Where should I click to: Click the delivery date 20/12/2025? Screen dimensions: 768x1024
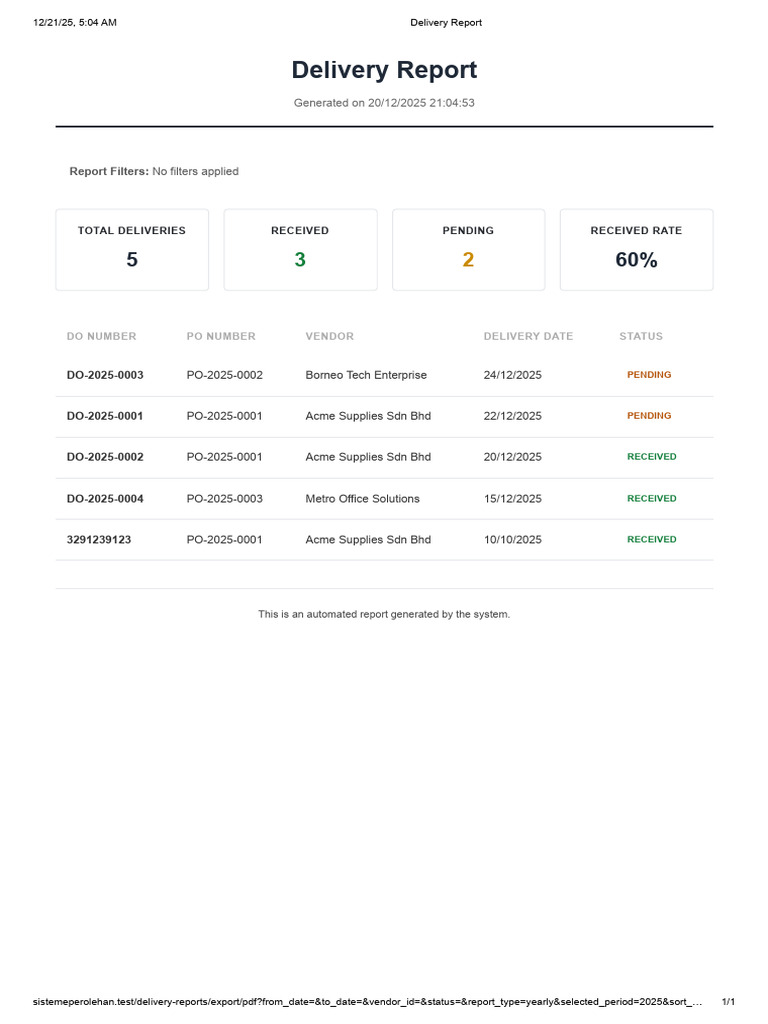pos(513,457)
